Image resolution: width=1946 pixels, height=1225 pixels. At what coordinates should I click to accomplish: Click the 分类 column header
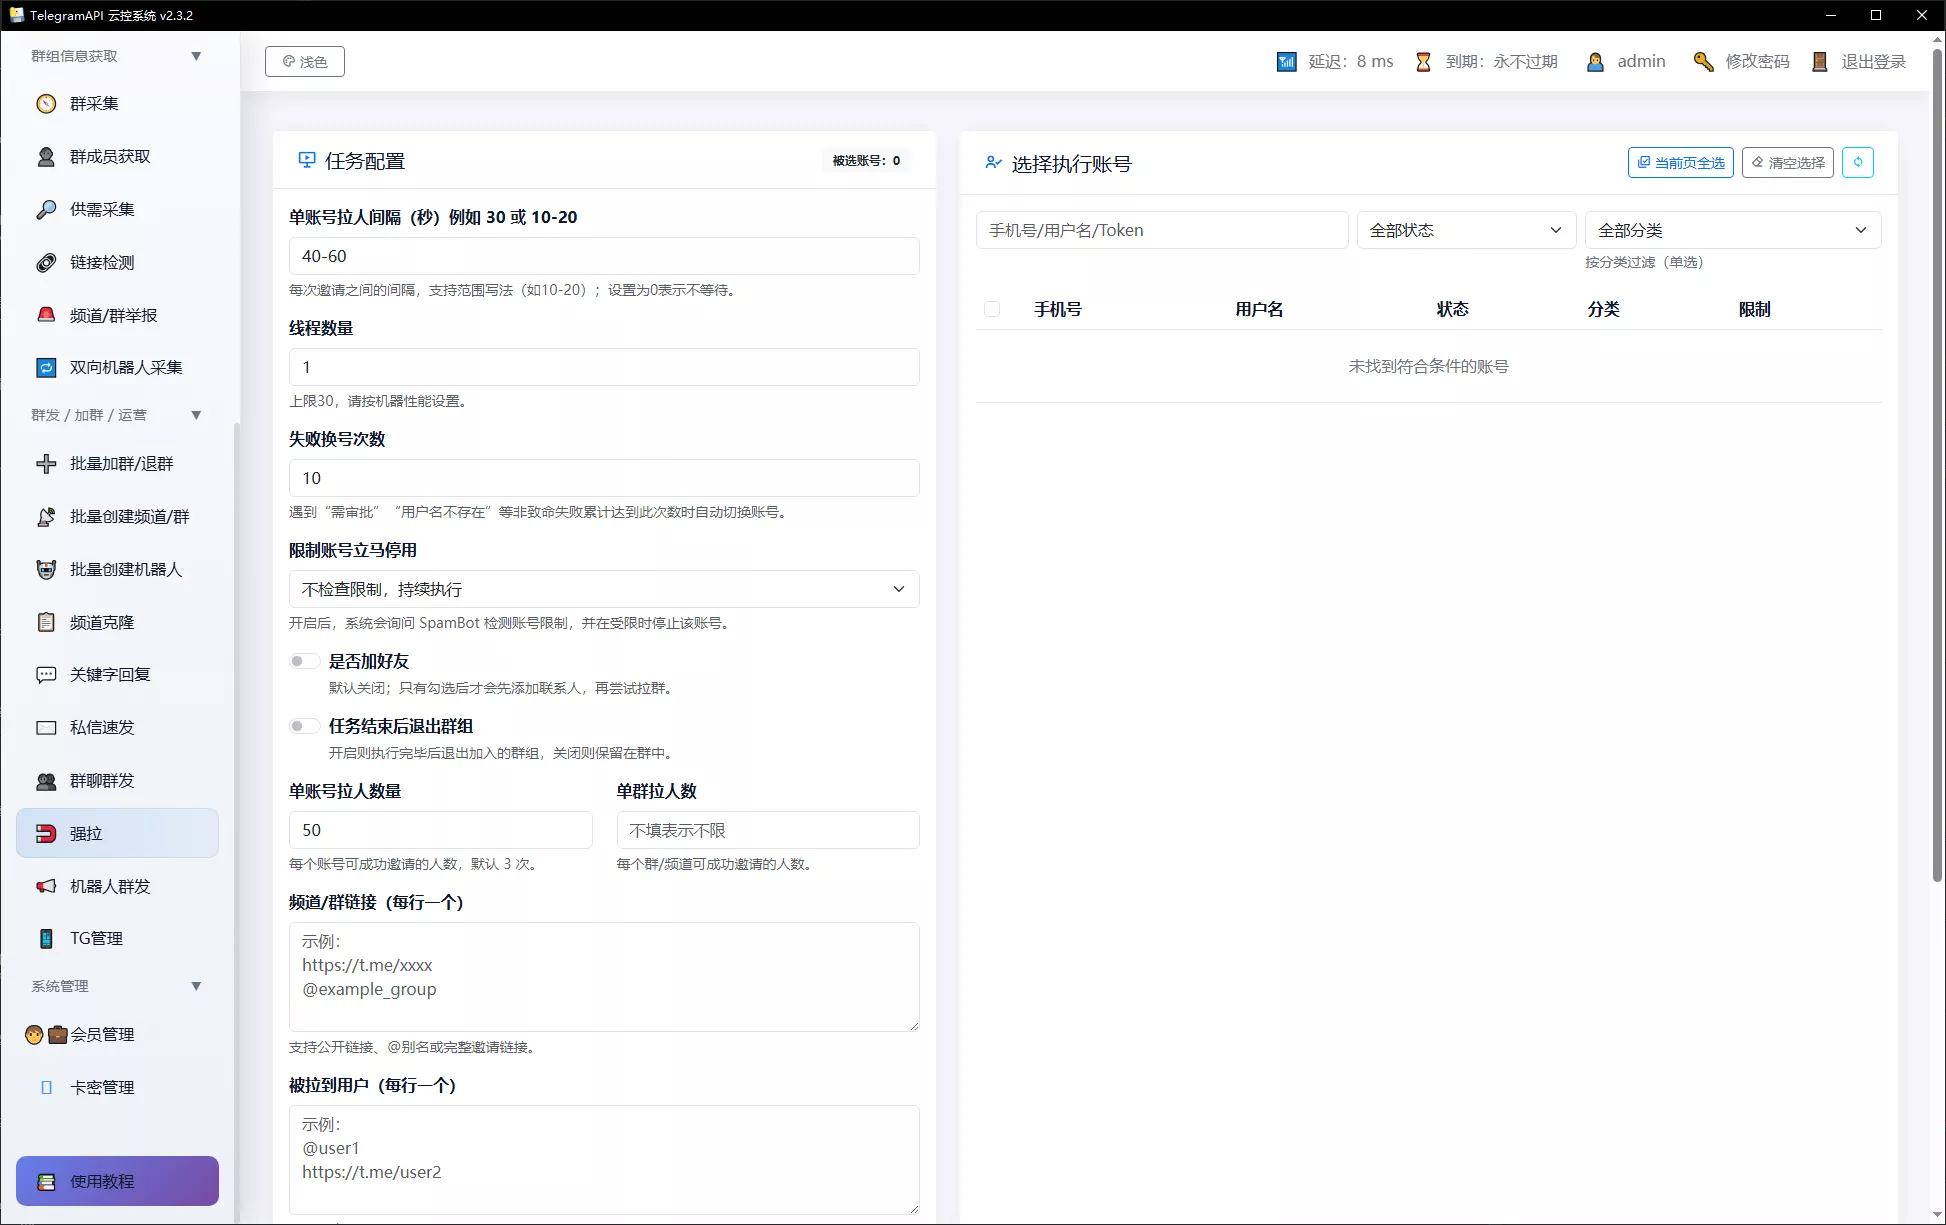tap(1604, 309)
